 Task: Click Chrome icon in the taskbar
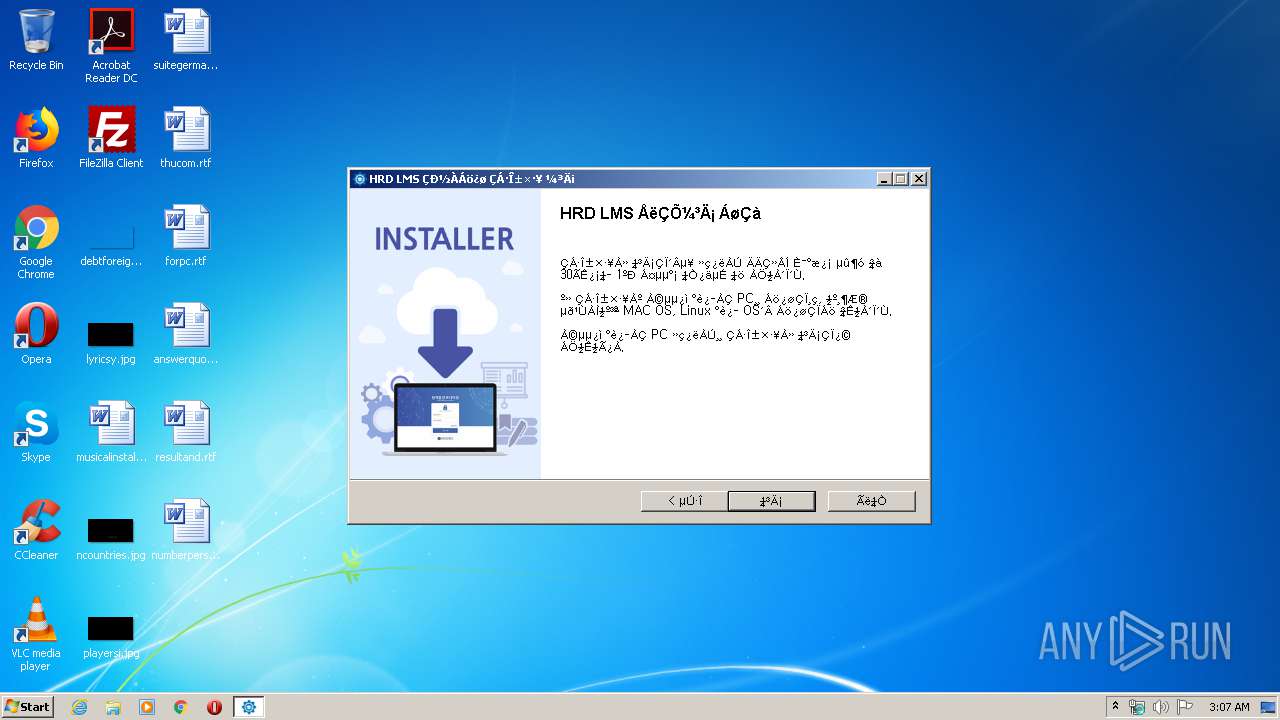click(x=181, y=707)
